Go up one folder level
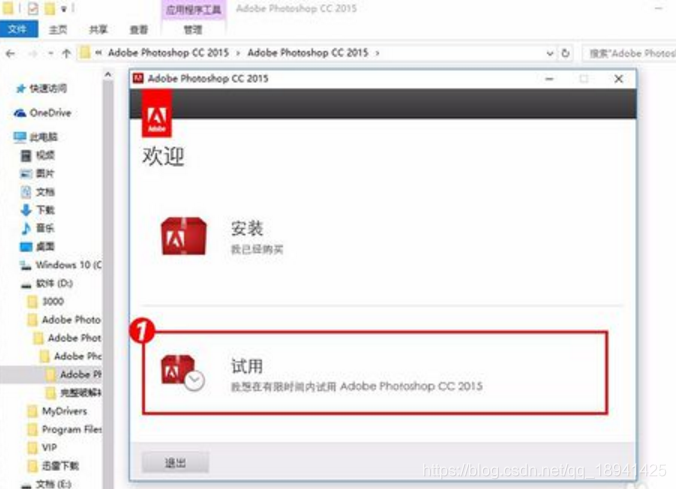The width and height of the screenshot is (676, 489). pos(66,53)
